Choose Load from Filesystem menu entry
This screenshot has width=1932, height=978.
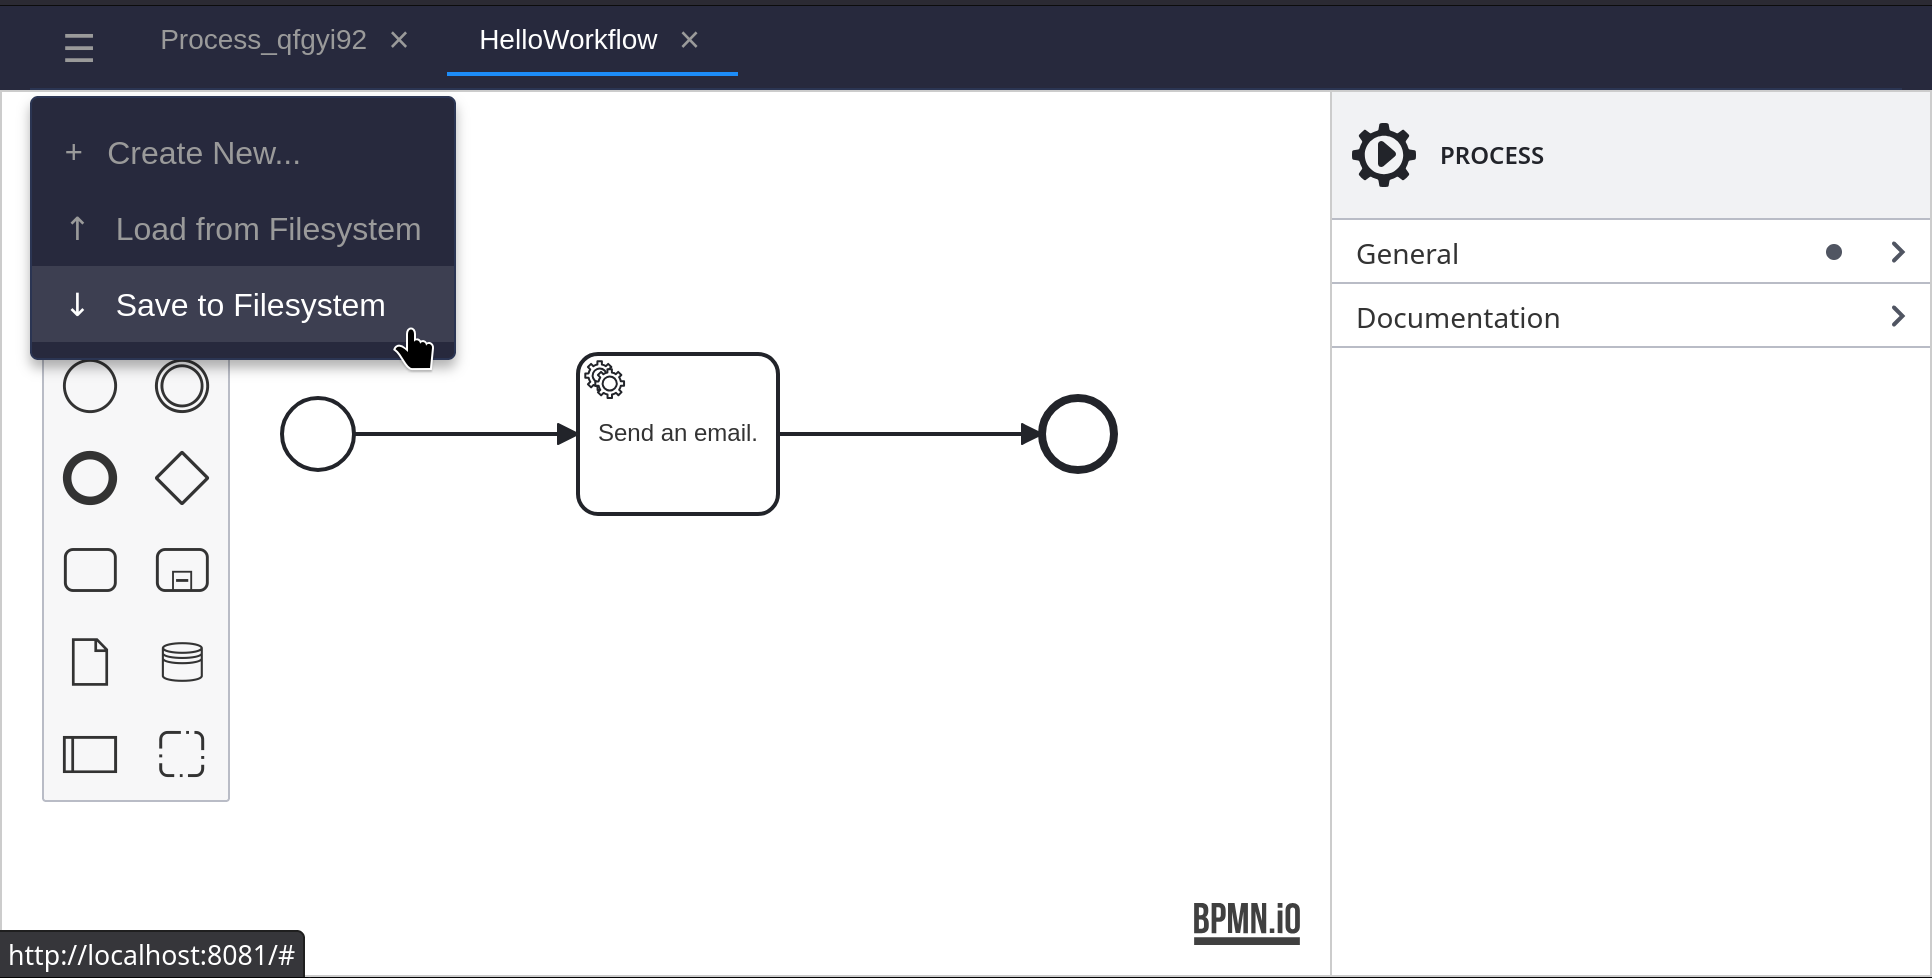[x=267, y=229]
